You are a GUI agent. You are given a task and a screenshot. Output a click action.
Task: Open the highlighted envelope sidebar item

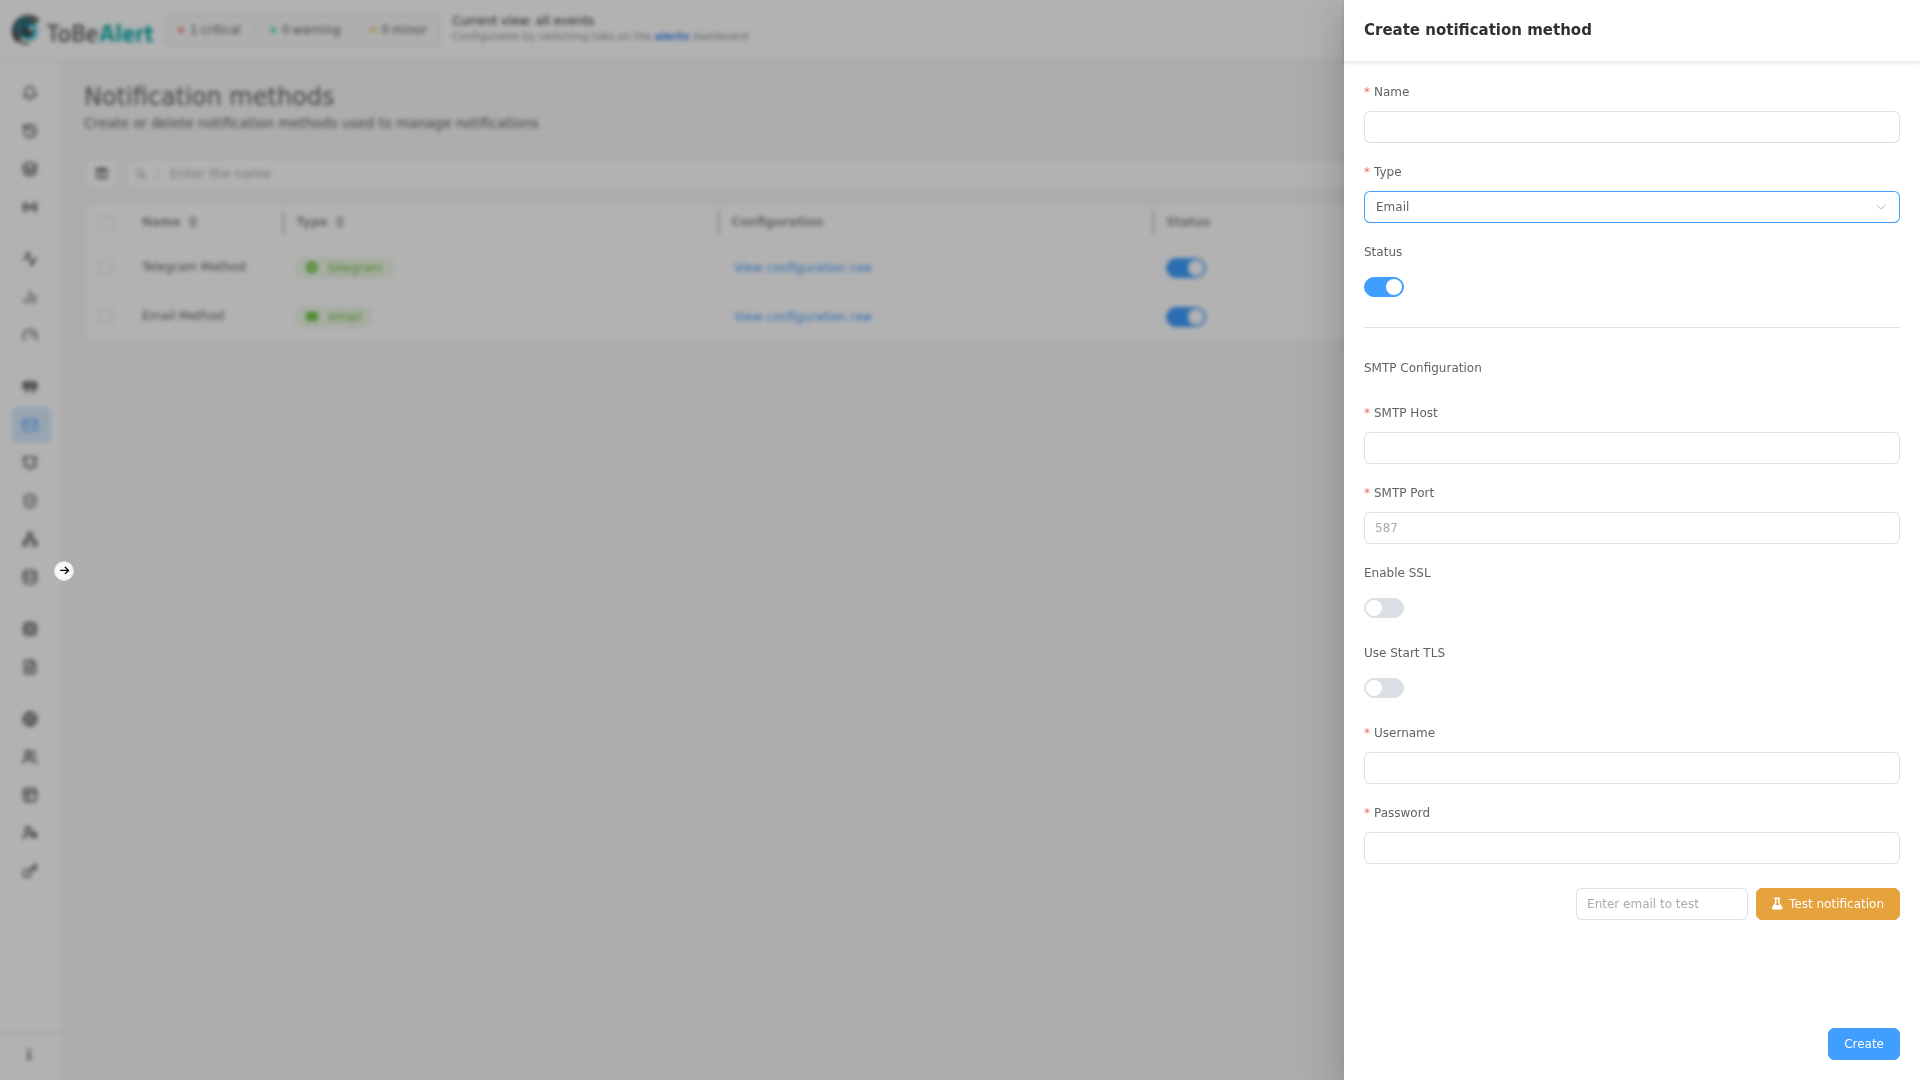click(x=31, y=425)
